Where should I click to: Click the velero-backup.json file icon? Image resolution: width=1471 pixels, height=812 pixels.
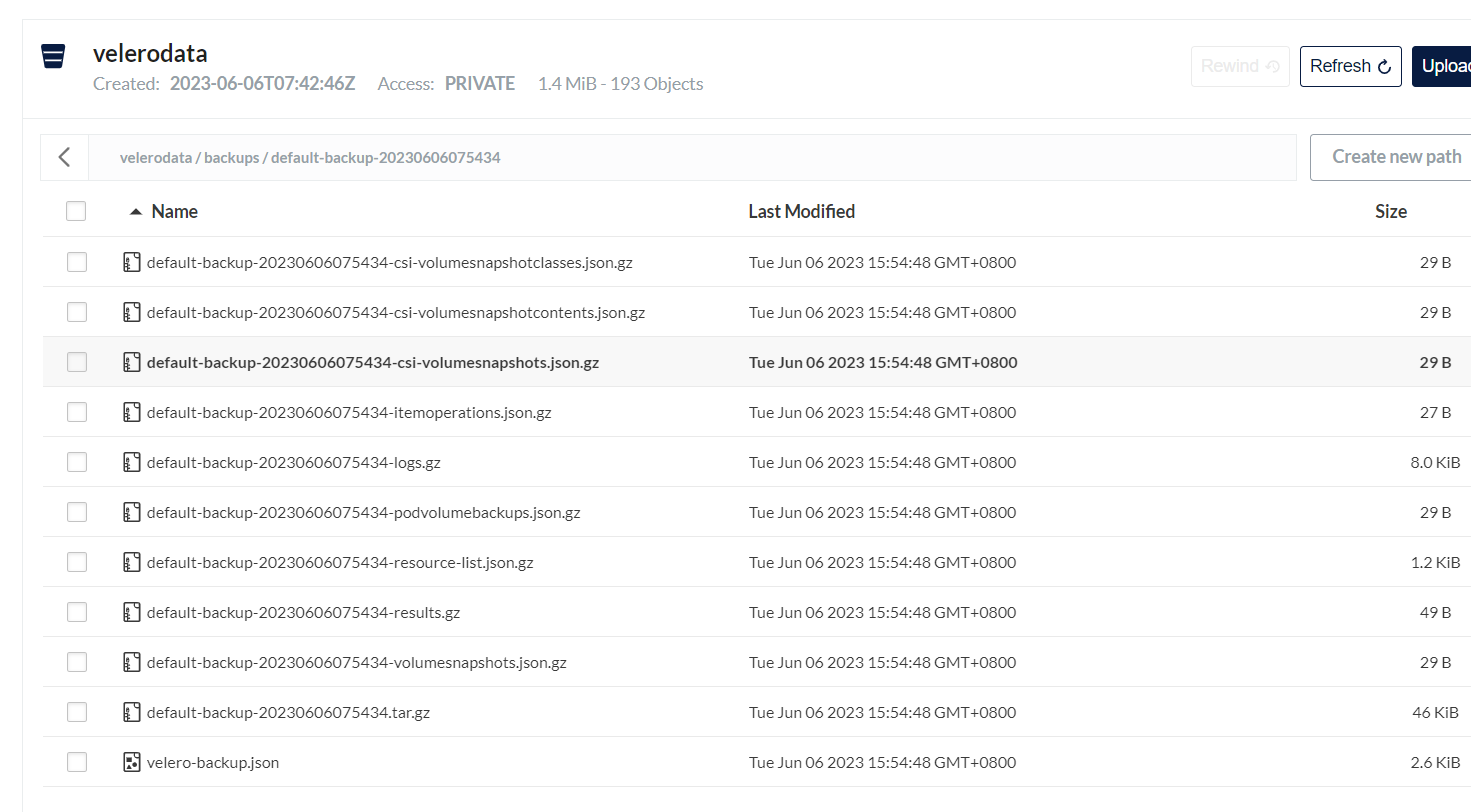coord(131,763)
